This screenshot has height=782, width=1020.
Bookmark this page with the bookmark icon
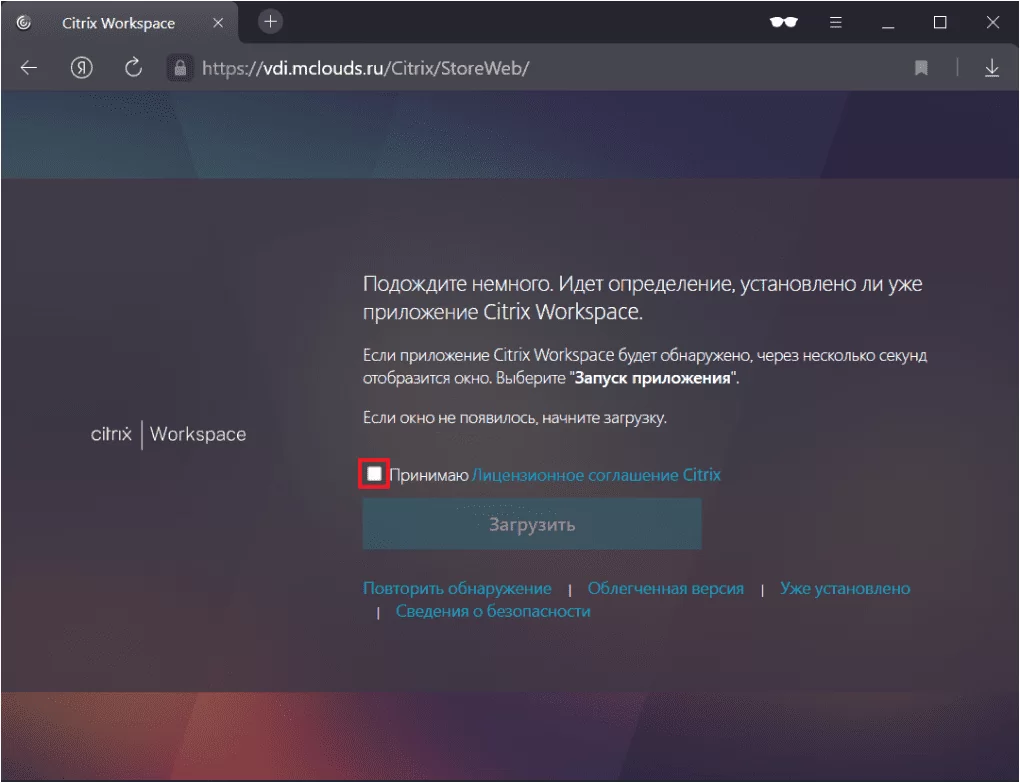click(x=921, y=68)
